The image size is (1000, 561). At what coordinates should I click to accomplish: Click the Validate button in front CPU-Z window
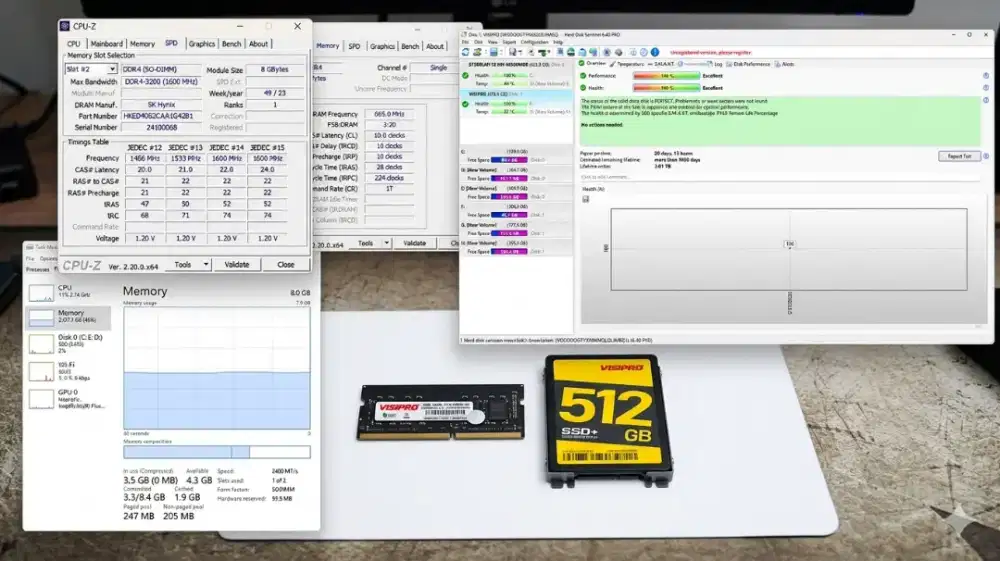(x=237, y=264)
